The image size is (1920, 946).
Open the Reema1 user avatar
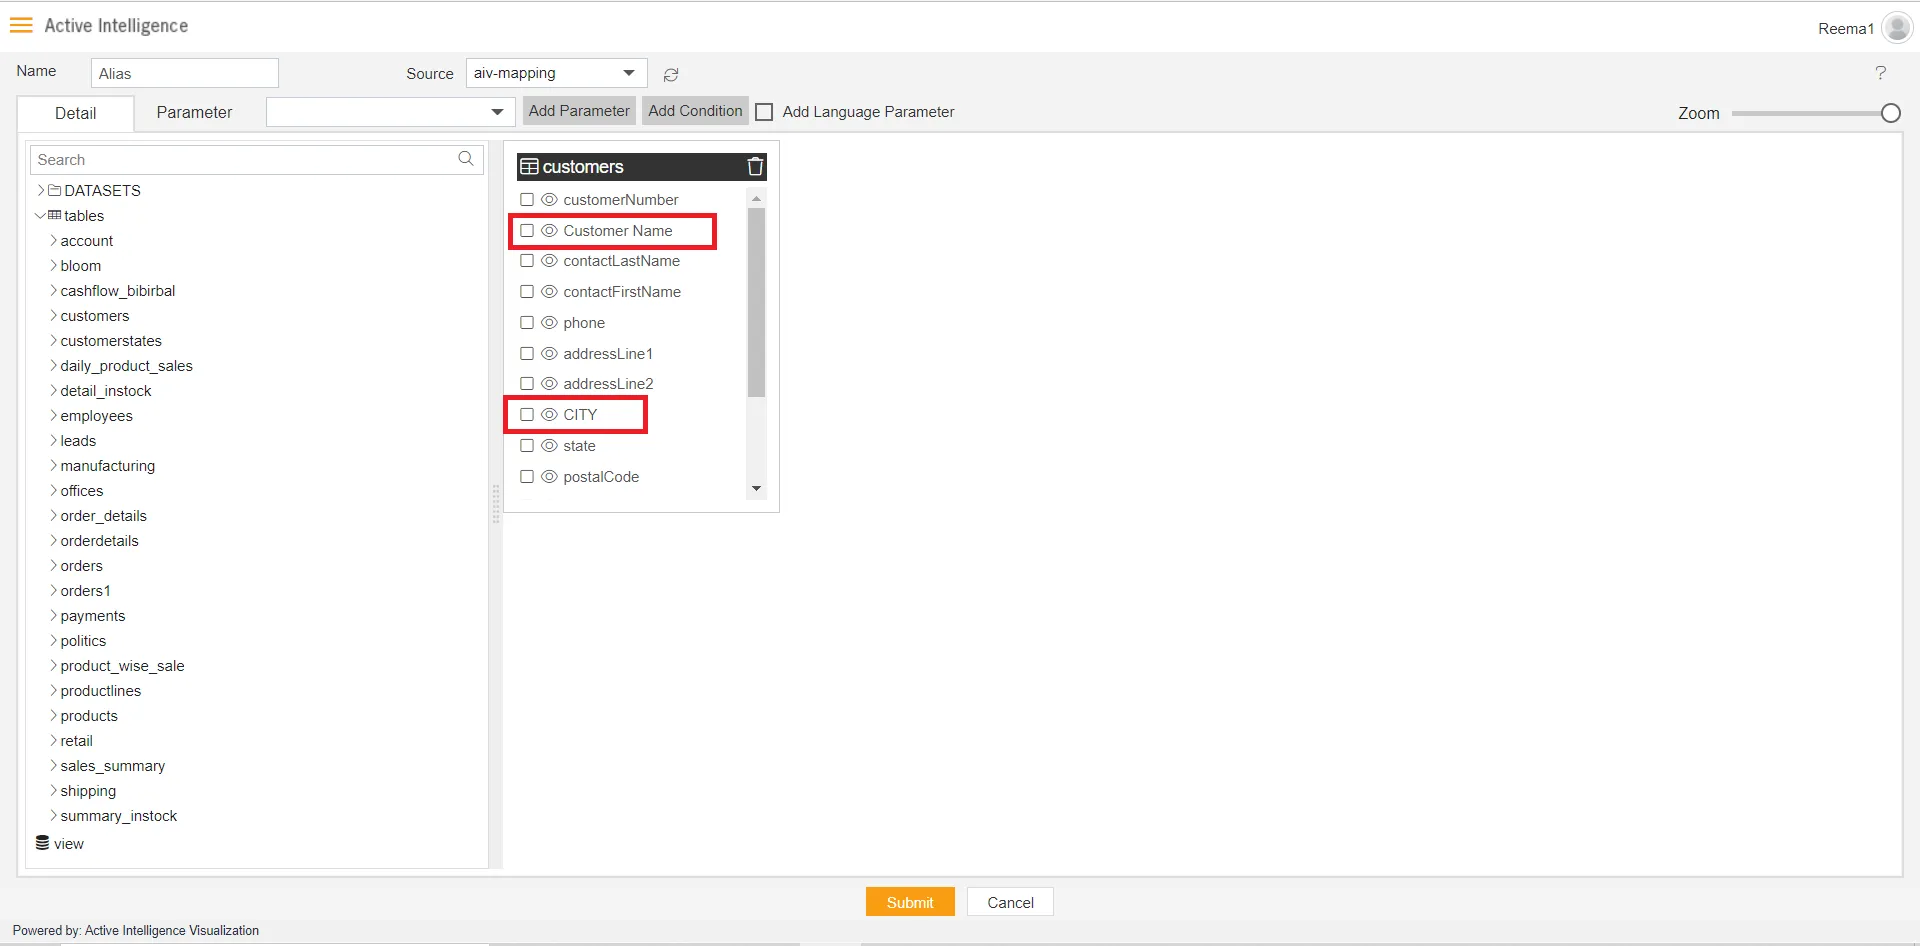click(x=1896, y=28)
